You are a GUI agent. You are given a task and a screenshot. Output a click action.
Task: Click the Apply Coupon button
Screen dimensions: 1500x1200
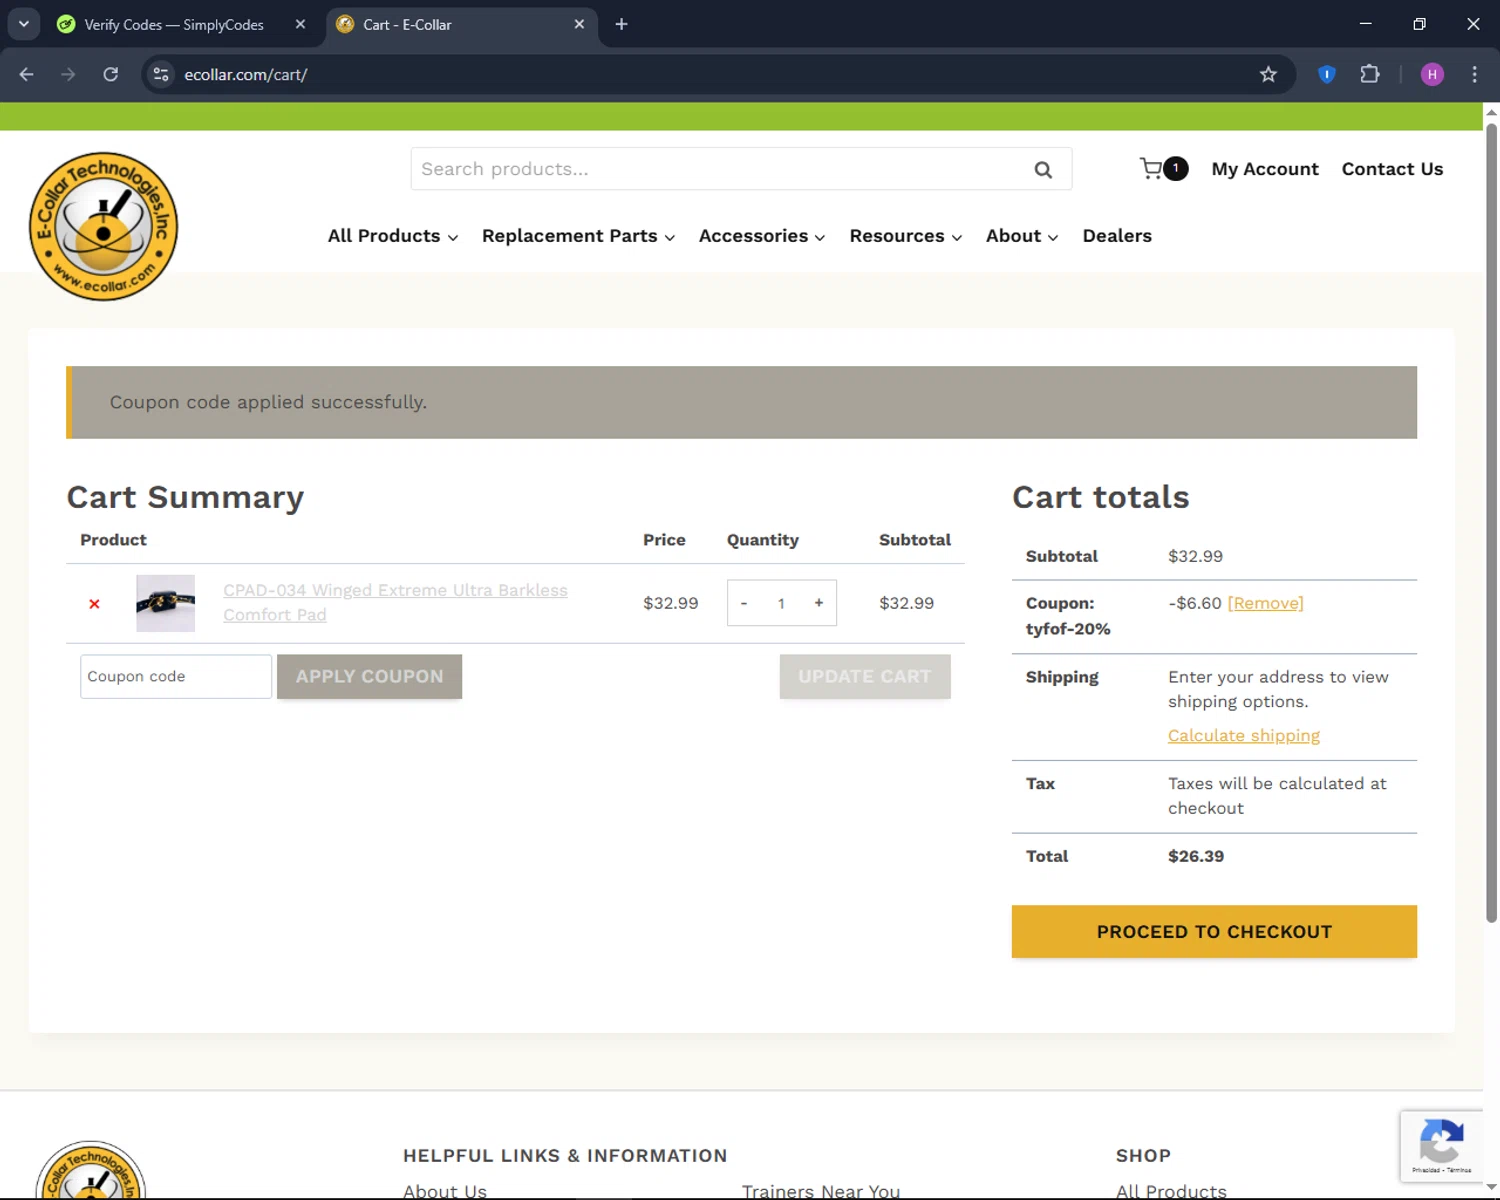pyautogui.click(x=369, y=676)
